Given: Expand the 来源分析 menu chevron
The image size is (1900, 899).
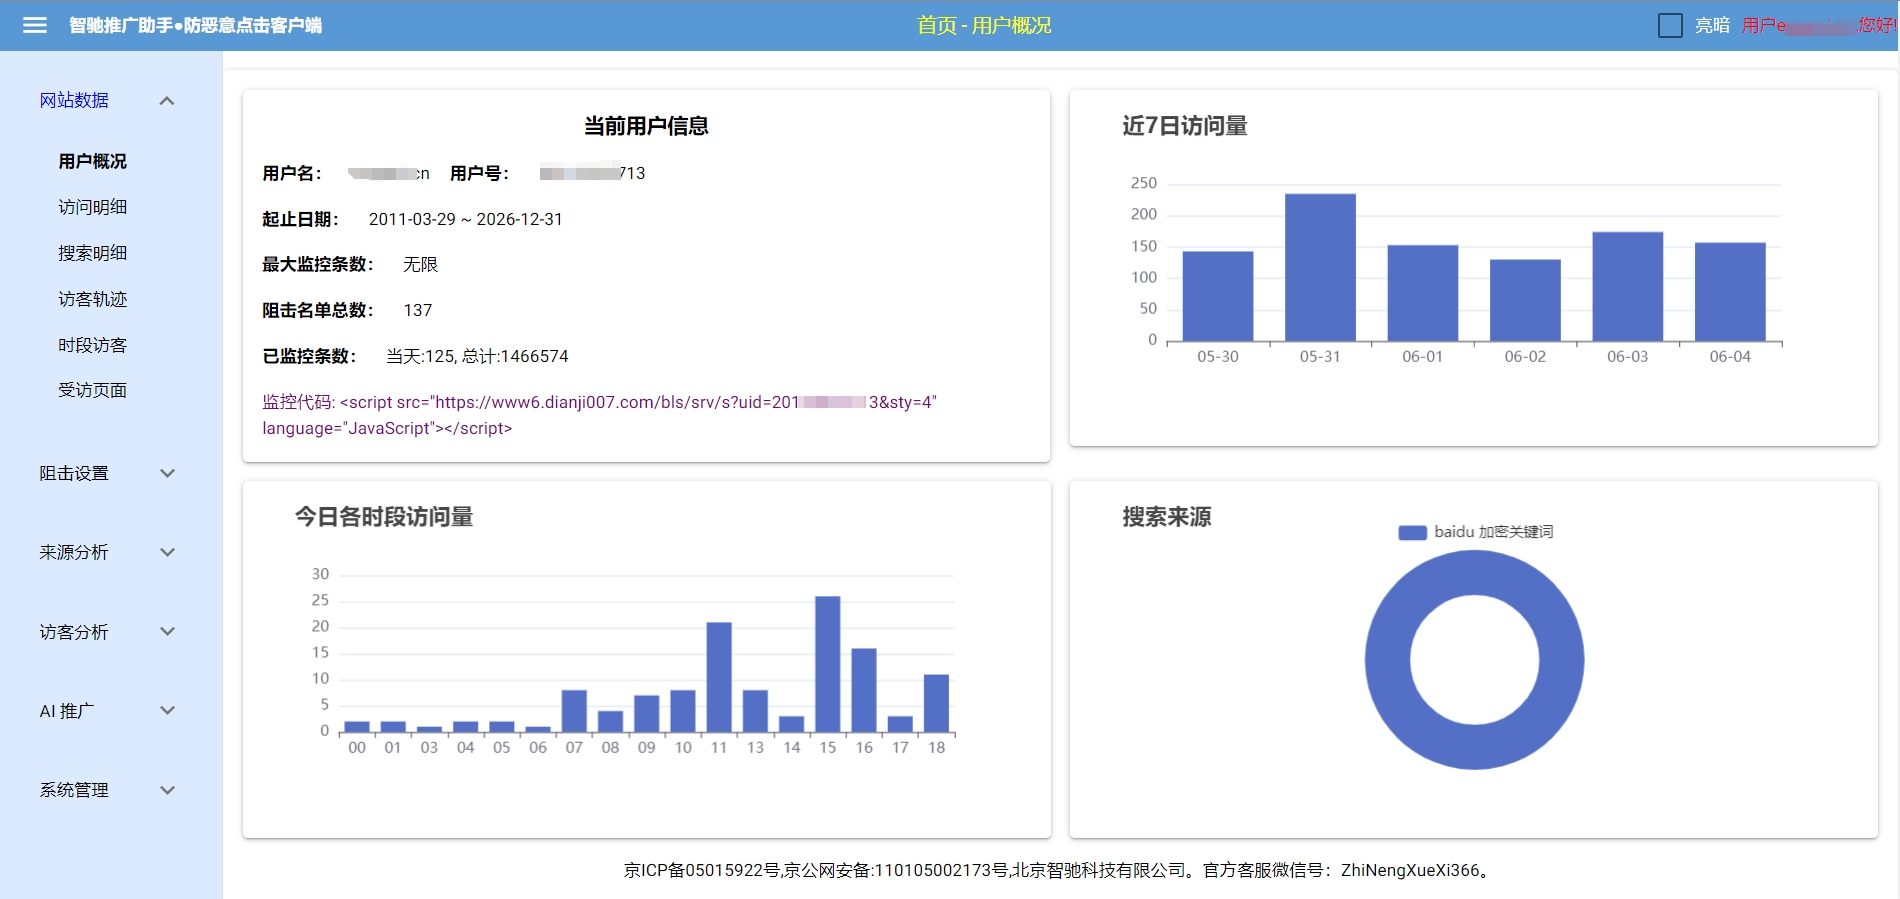Looking at the screenshot, I should [167, 552].
